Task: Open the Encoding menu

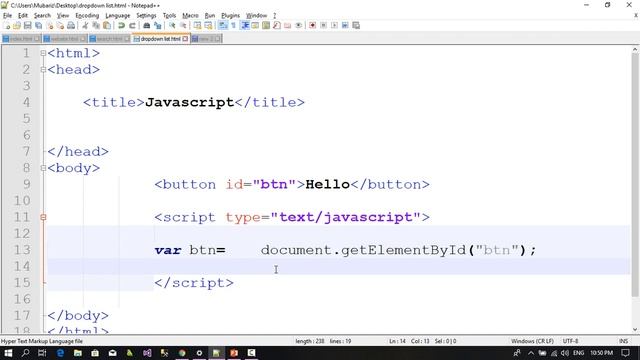Action: coord(87,16)
